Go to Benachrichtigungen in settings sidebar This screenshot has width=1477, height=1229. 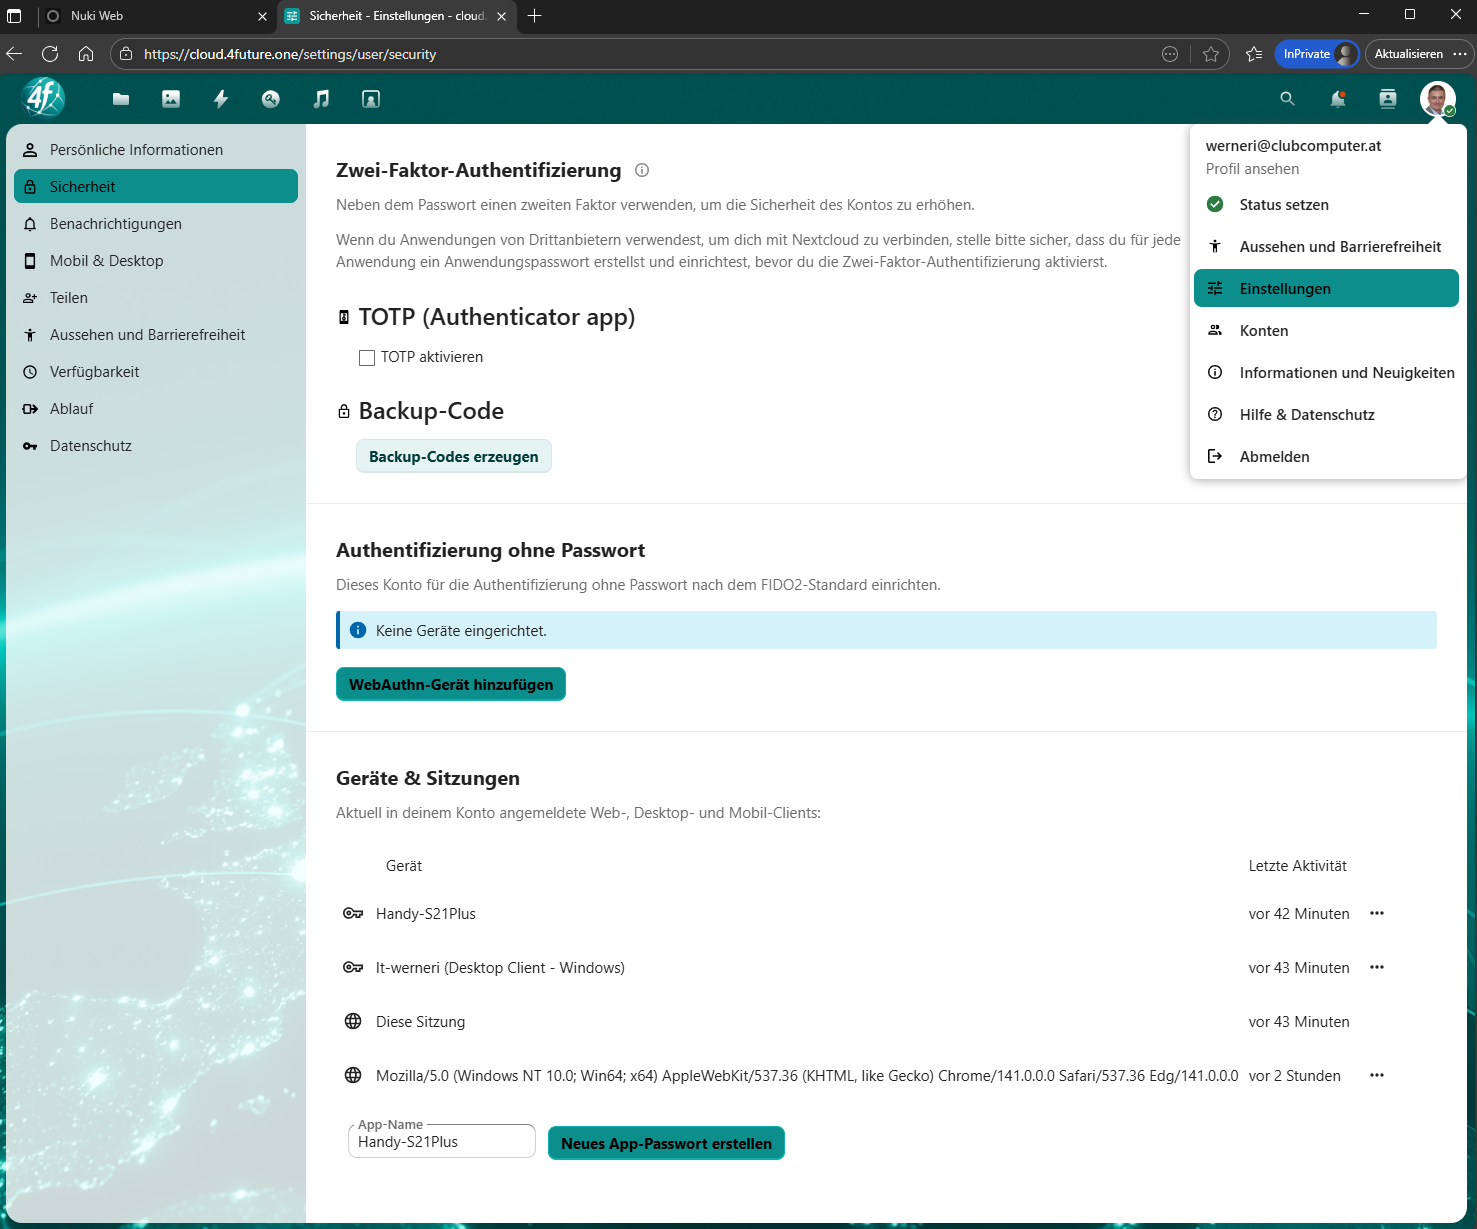(116, 224)
